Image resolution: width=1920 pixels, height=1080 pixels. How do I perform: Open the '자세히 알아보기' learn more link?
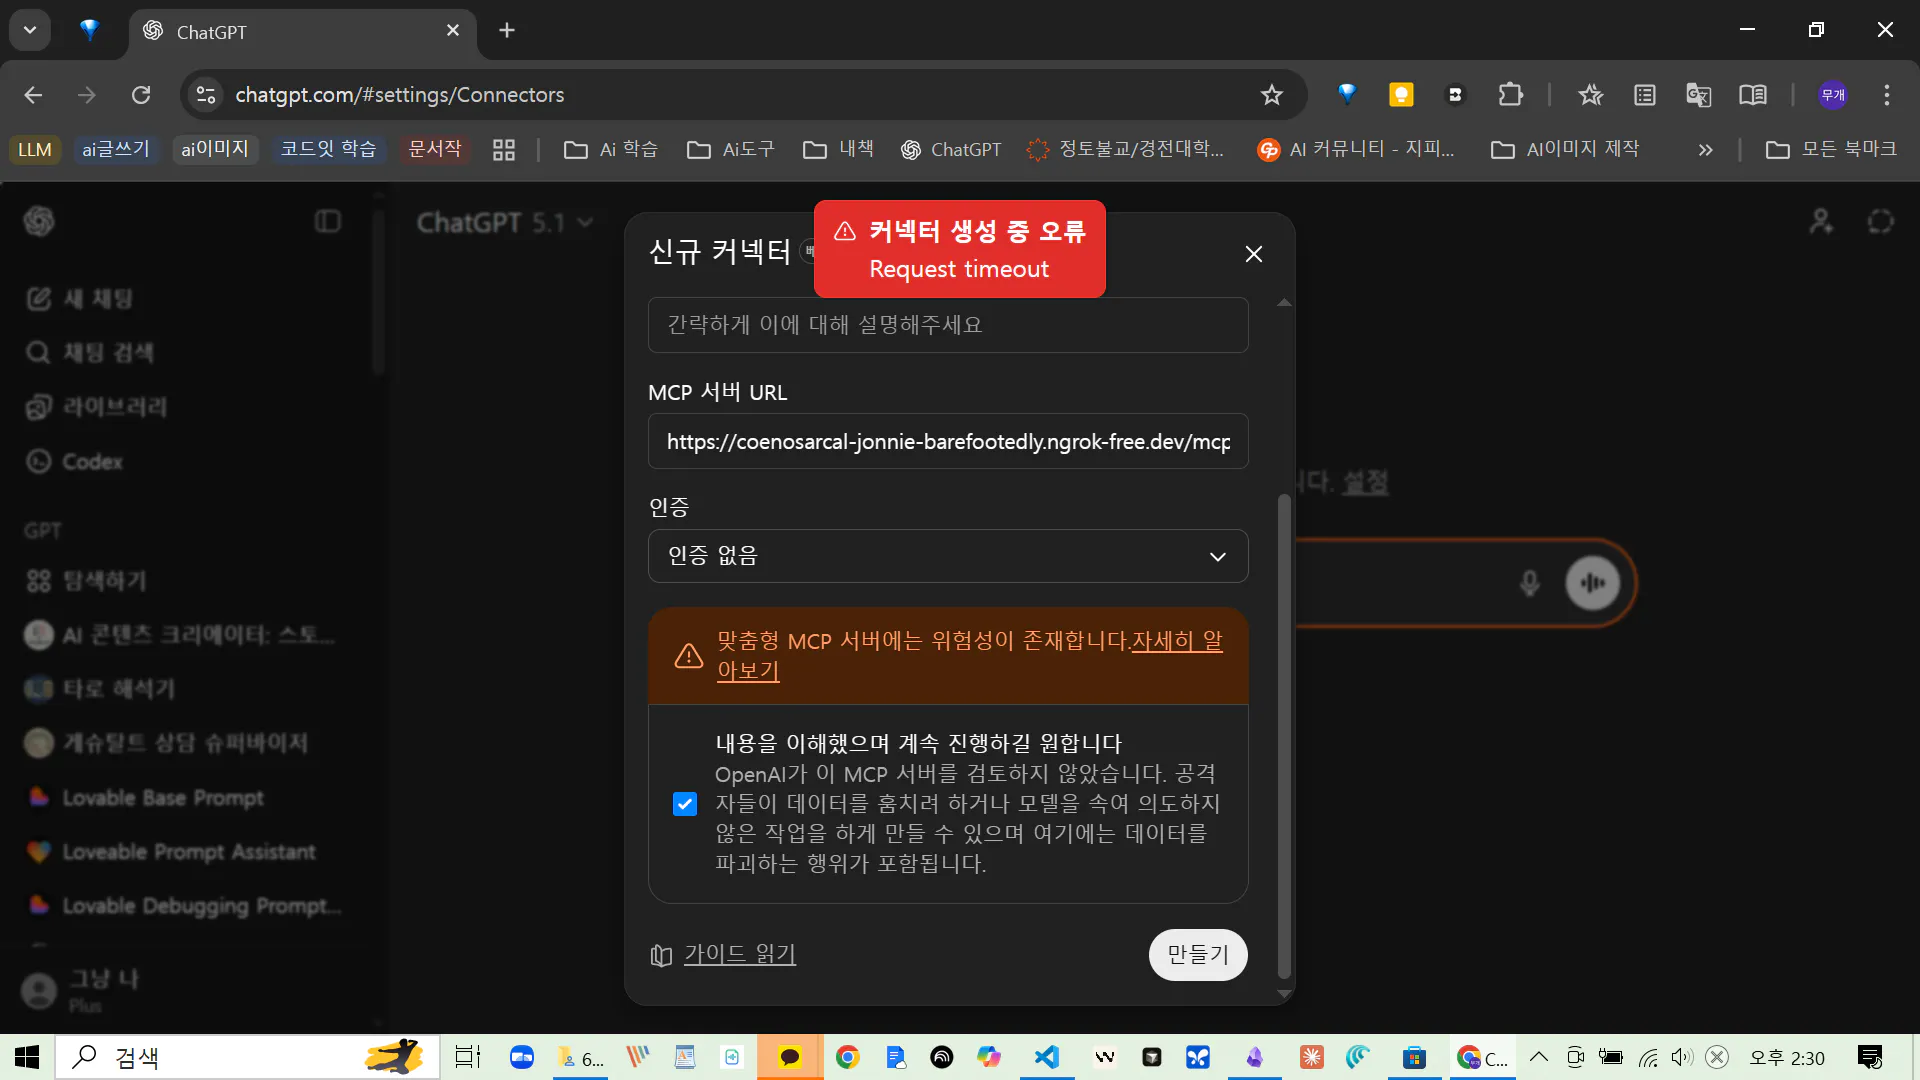click(x=970, y=656)
